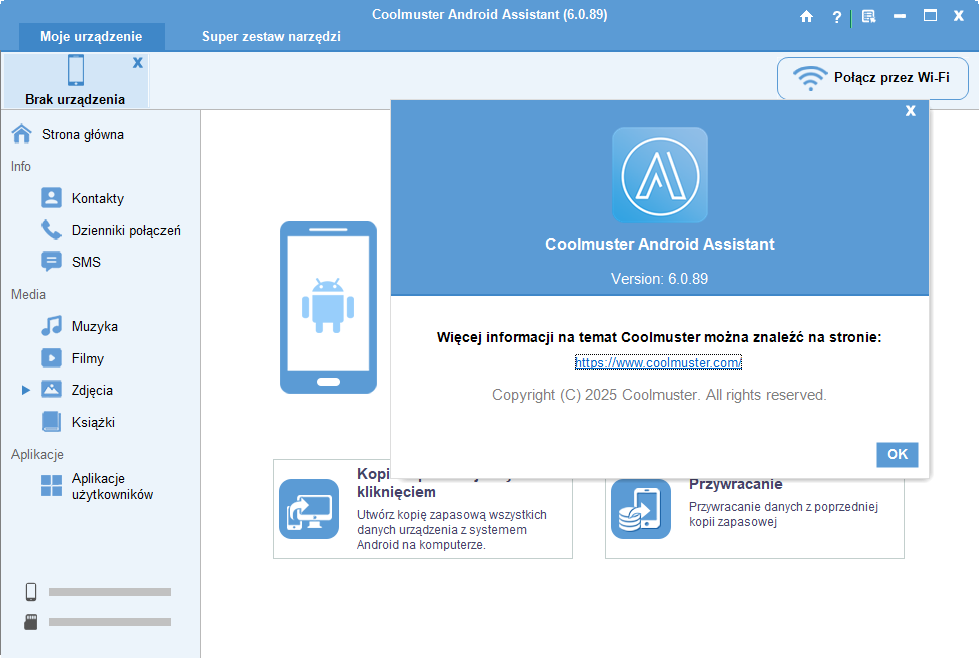Click Połącz przez Wi-Fi button
Viewport: 979px width, 659px height.
point(872,78)
